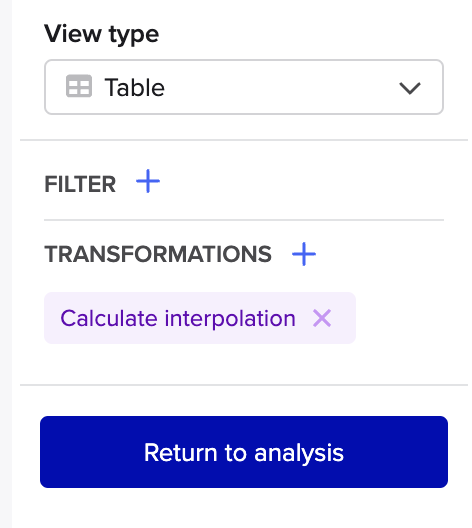Click the TRANSFORMATIONS section heading
Viewport: 472px width, 528px height.
[x=158, y=254]
